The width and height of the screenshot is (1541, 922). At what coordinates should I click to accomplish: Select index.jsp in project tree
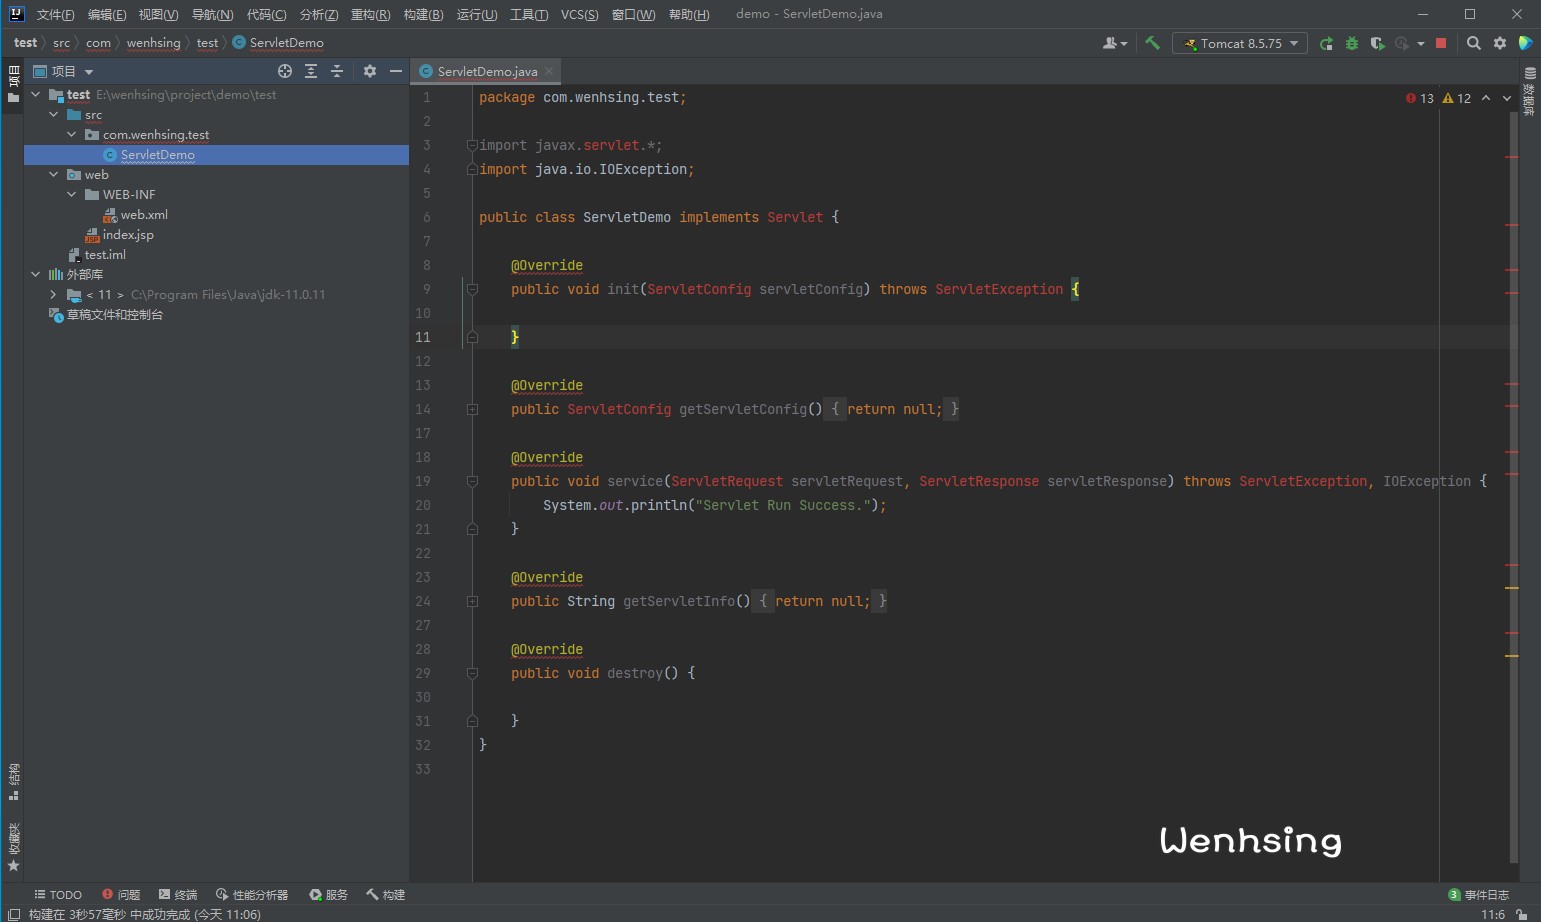(128, 234)
